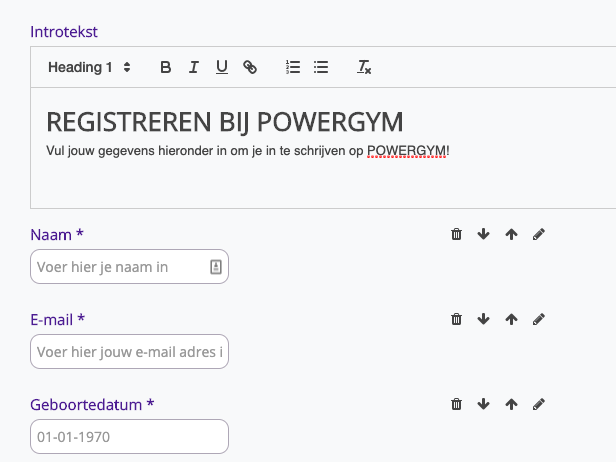
Task: Insert a hyperlink
Action: tap(250, 67)
